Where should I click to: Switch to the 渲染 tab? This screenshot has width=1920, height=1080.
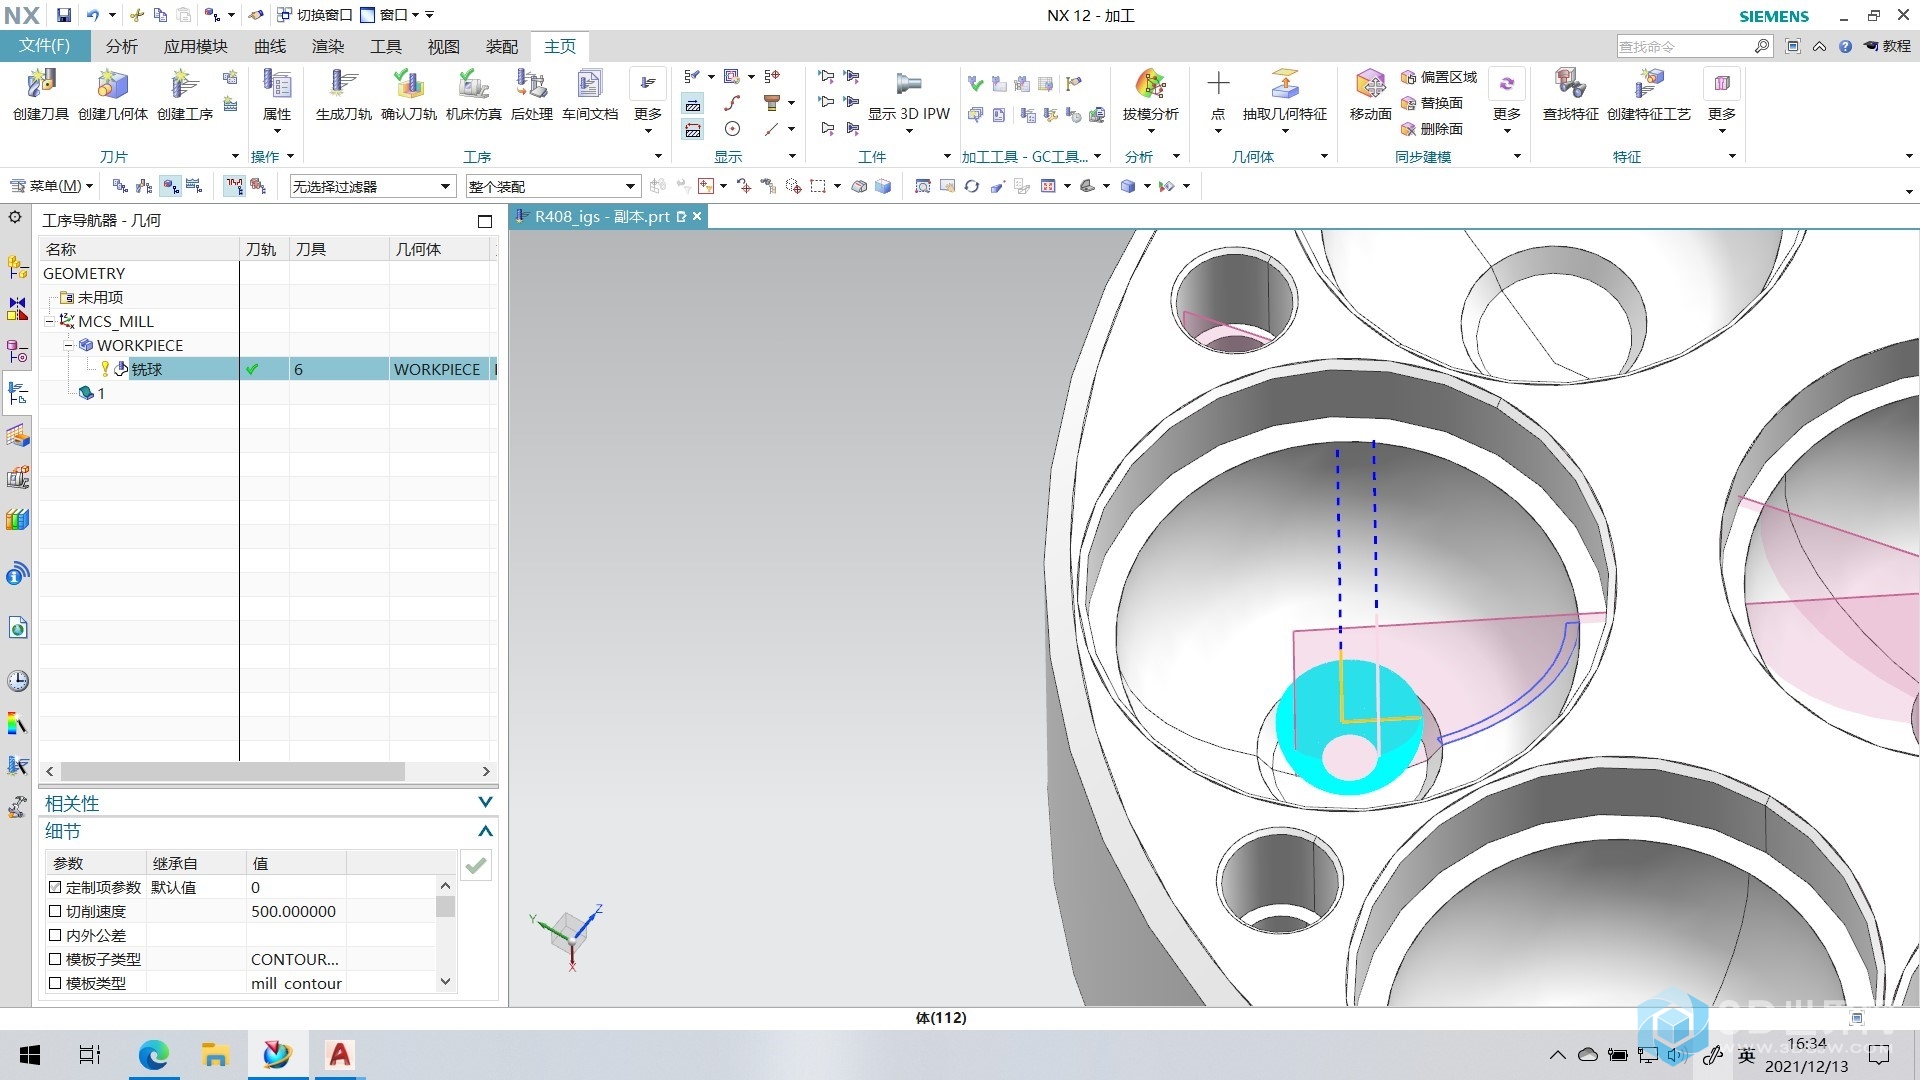pos(327,46)
